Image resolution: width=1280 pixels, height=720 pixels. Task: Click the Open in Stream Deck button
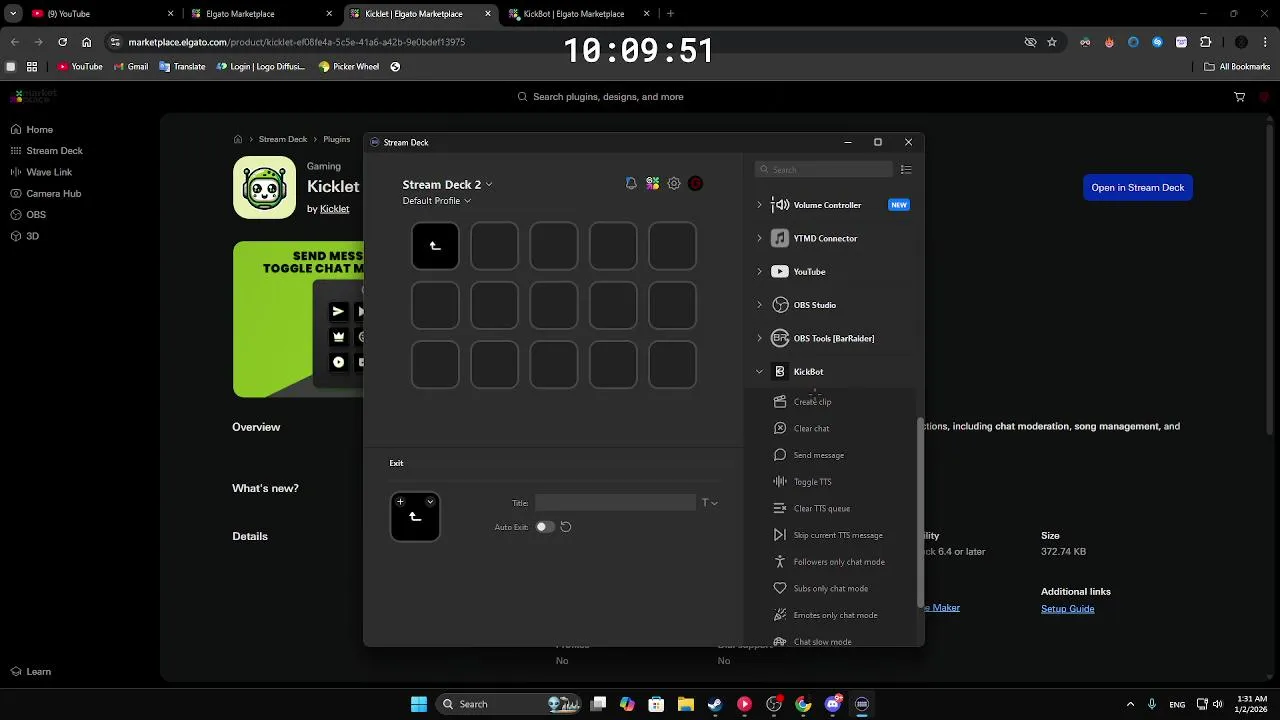[x=1137, y=188]
